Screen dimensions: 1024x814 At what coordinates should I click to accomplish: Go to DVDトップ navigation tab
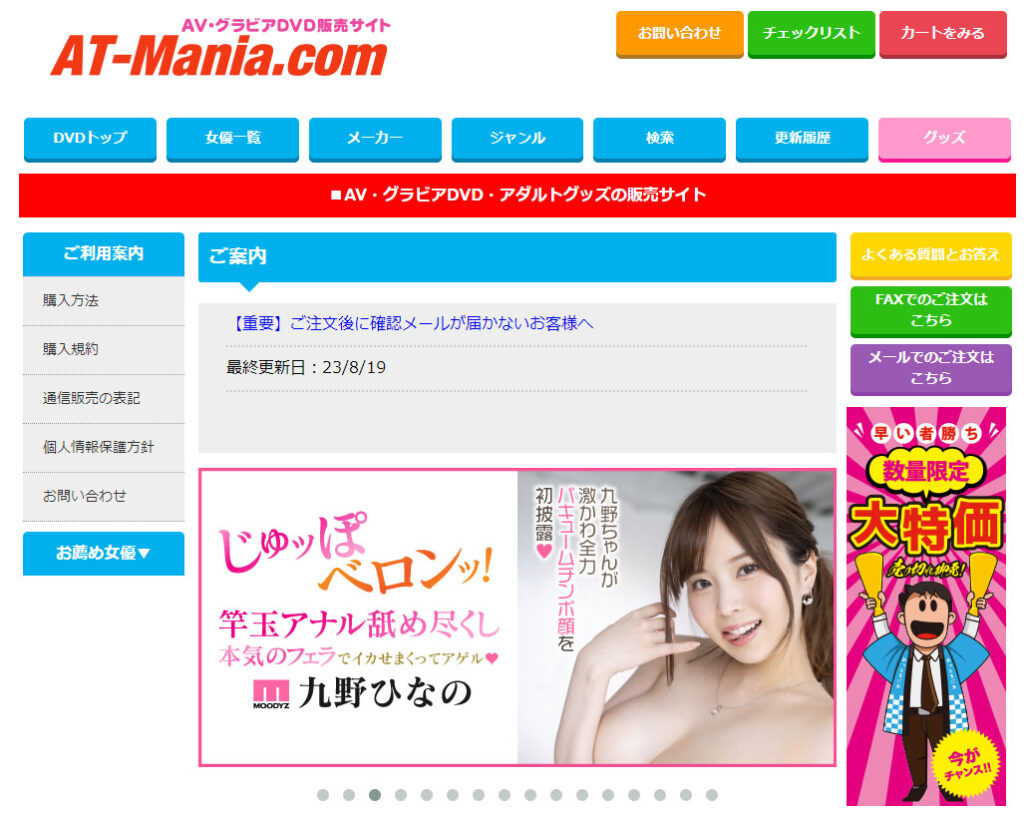point(90,139)
